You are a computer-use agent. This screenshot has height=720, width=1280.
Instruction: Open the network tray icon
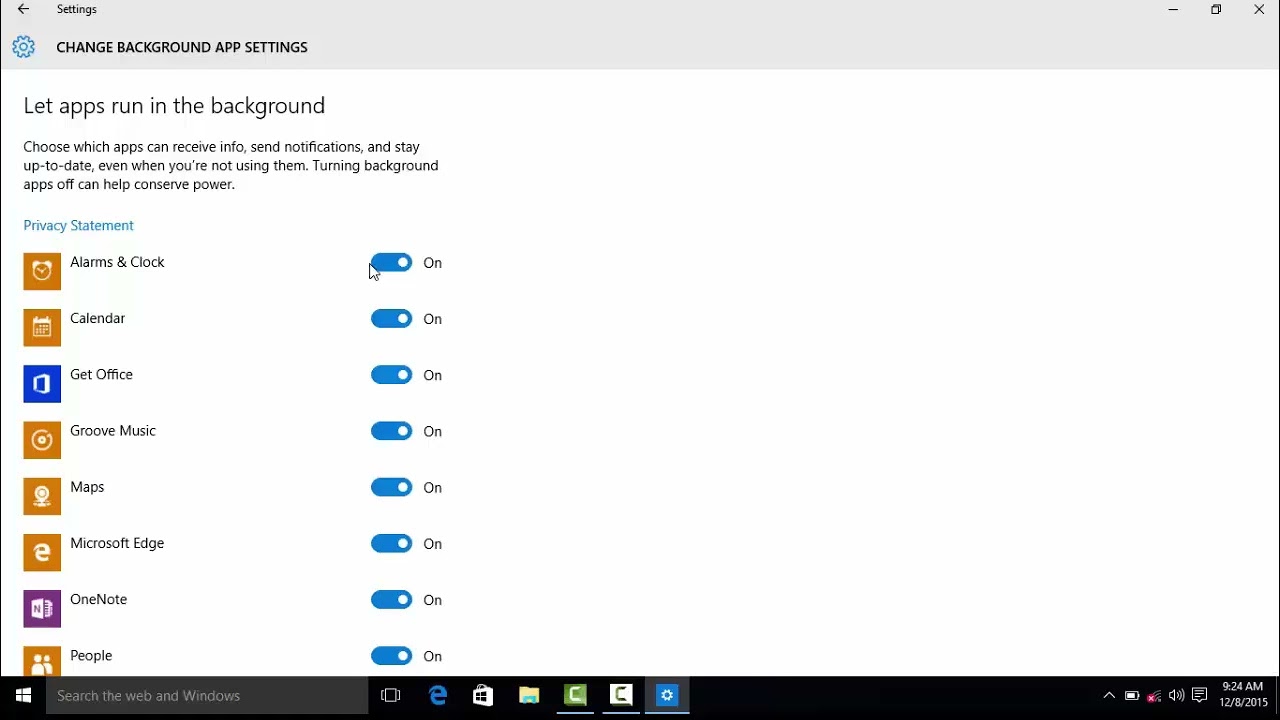(x=1154, y=696)
